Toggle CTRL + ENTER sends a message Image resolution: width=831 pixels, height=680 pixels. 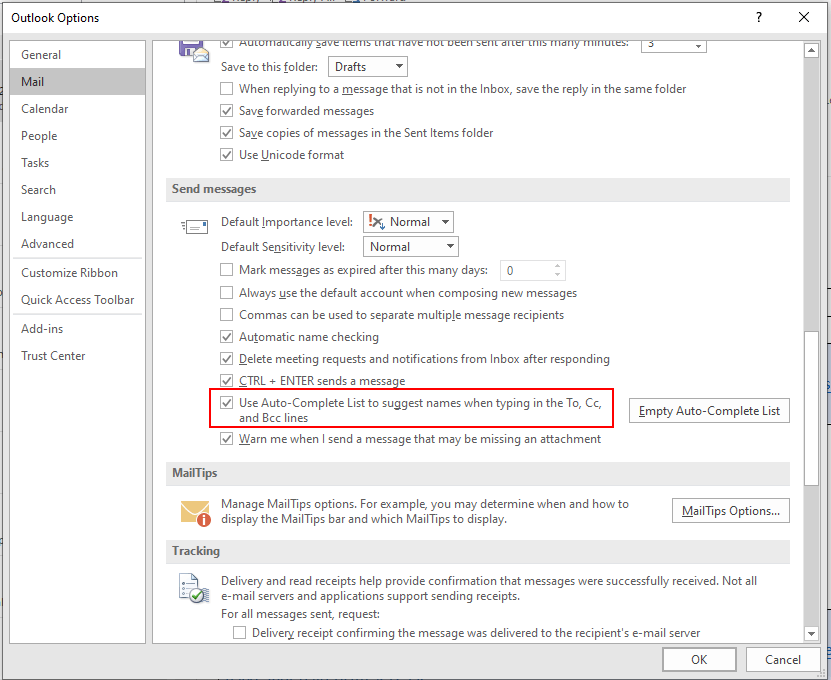click(x=226, y=381)
